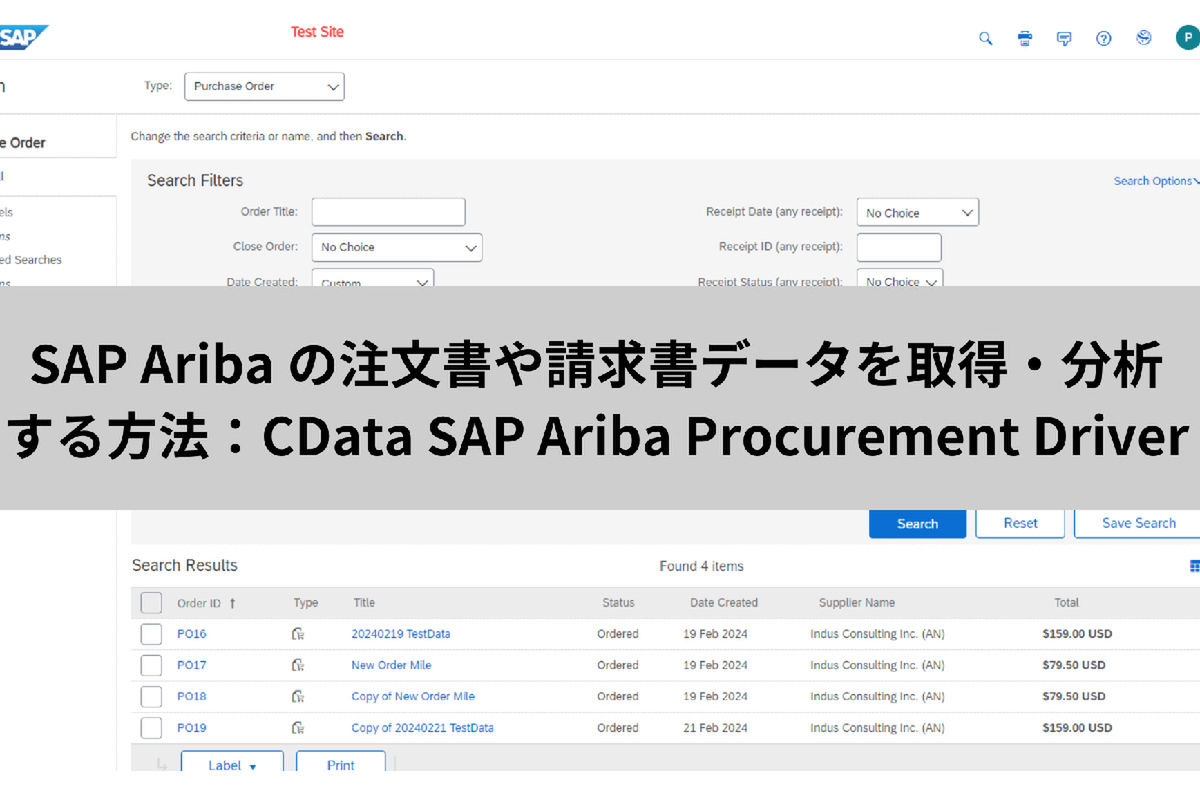The width and height of the screenshot is (1200, 800).
Task: Open the 20240219 TestData title link
Action: (x=401, y=634)
